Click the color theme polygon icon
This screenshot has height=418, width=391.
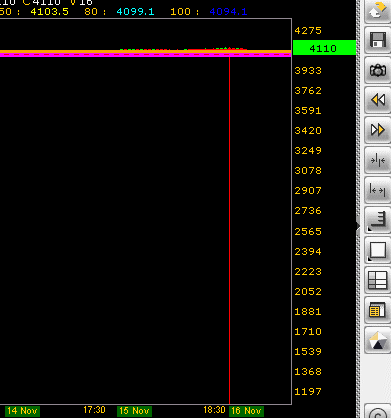tap(378, 340)
